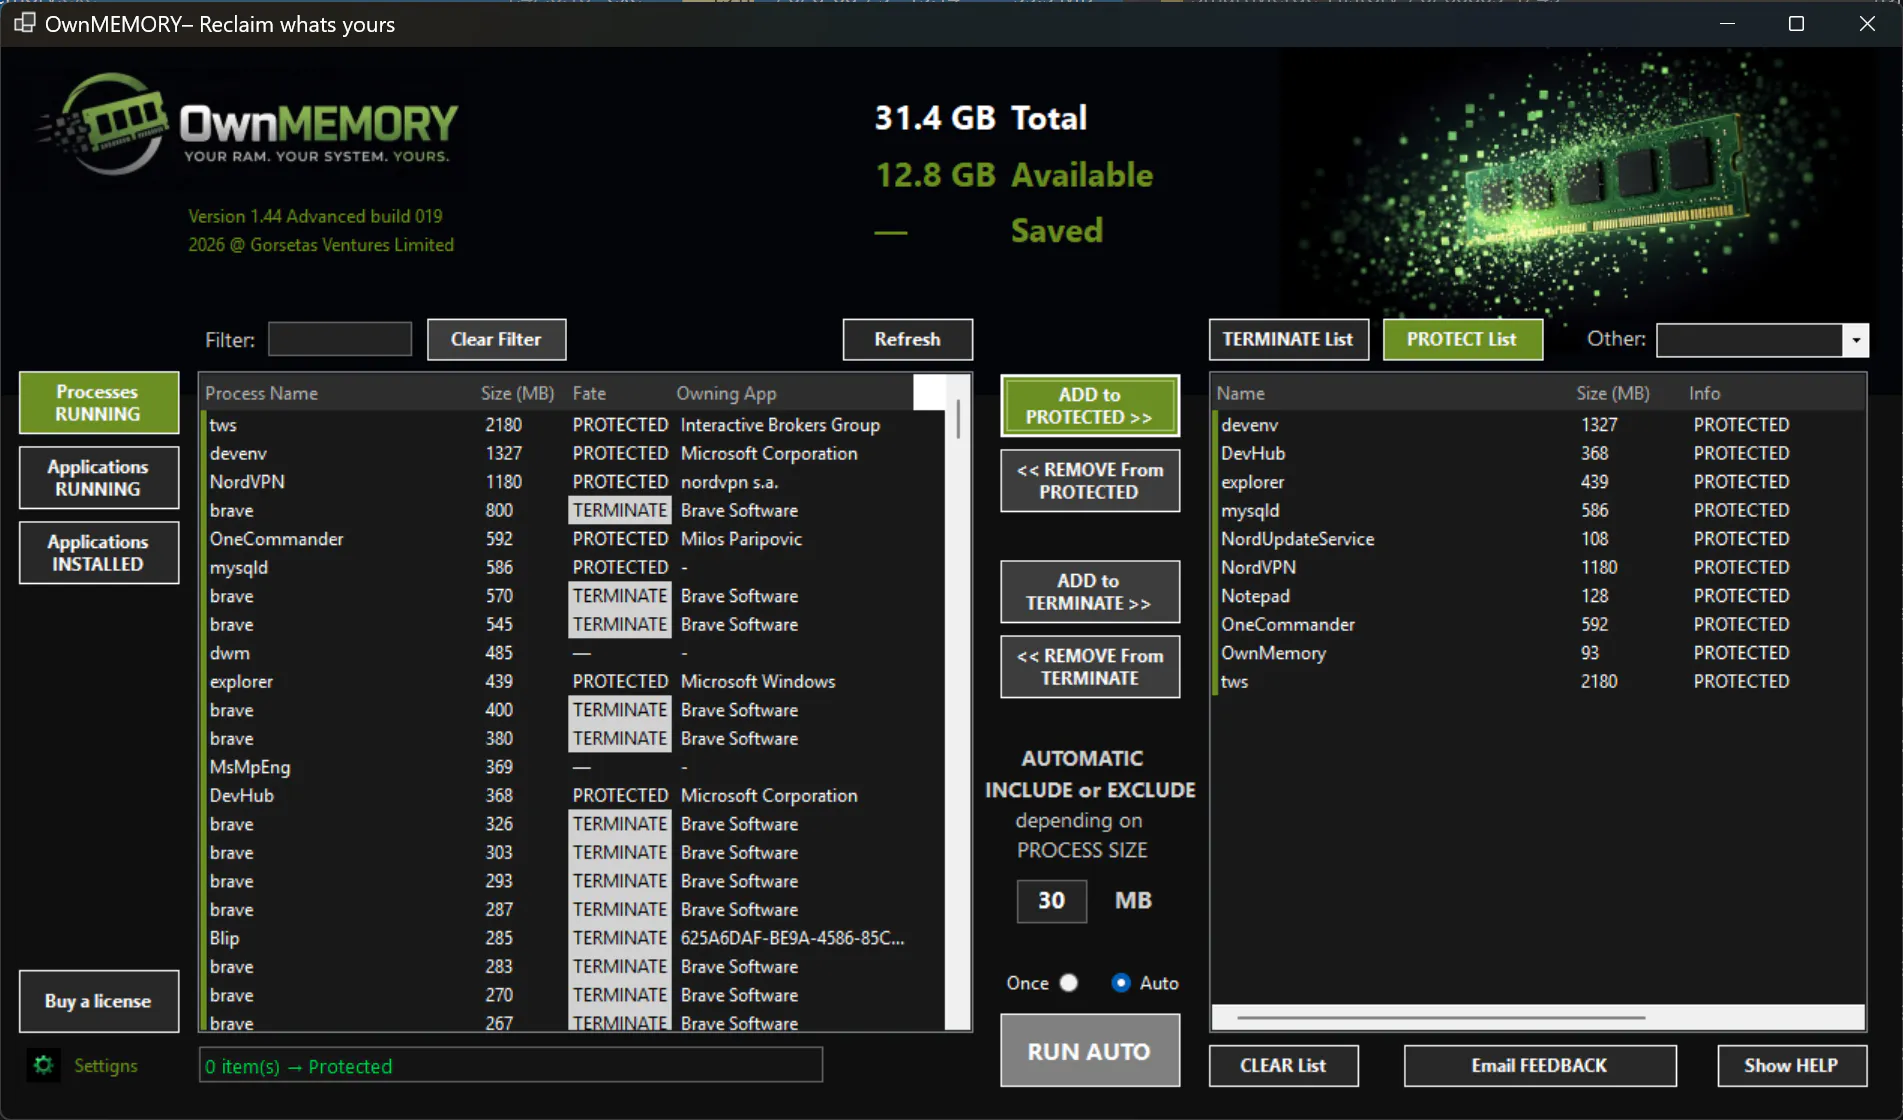Select the brave process sized 400 MB
Viewport: 1903px width, 1120px height.
click(x=574, y=710)
